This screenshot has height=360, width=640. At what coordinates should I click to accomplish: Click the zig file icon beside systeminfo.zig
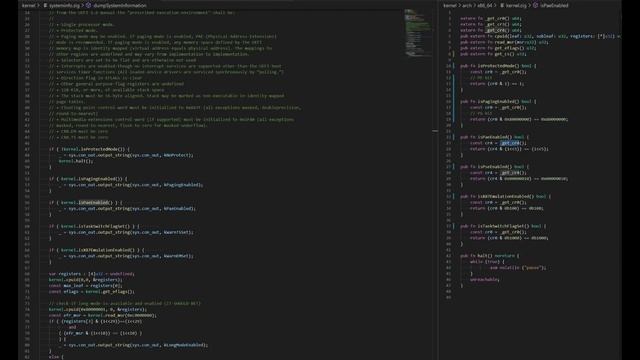(45, 5)
